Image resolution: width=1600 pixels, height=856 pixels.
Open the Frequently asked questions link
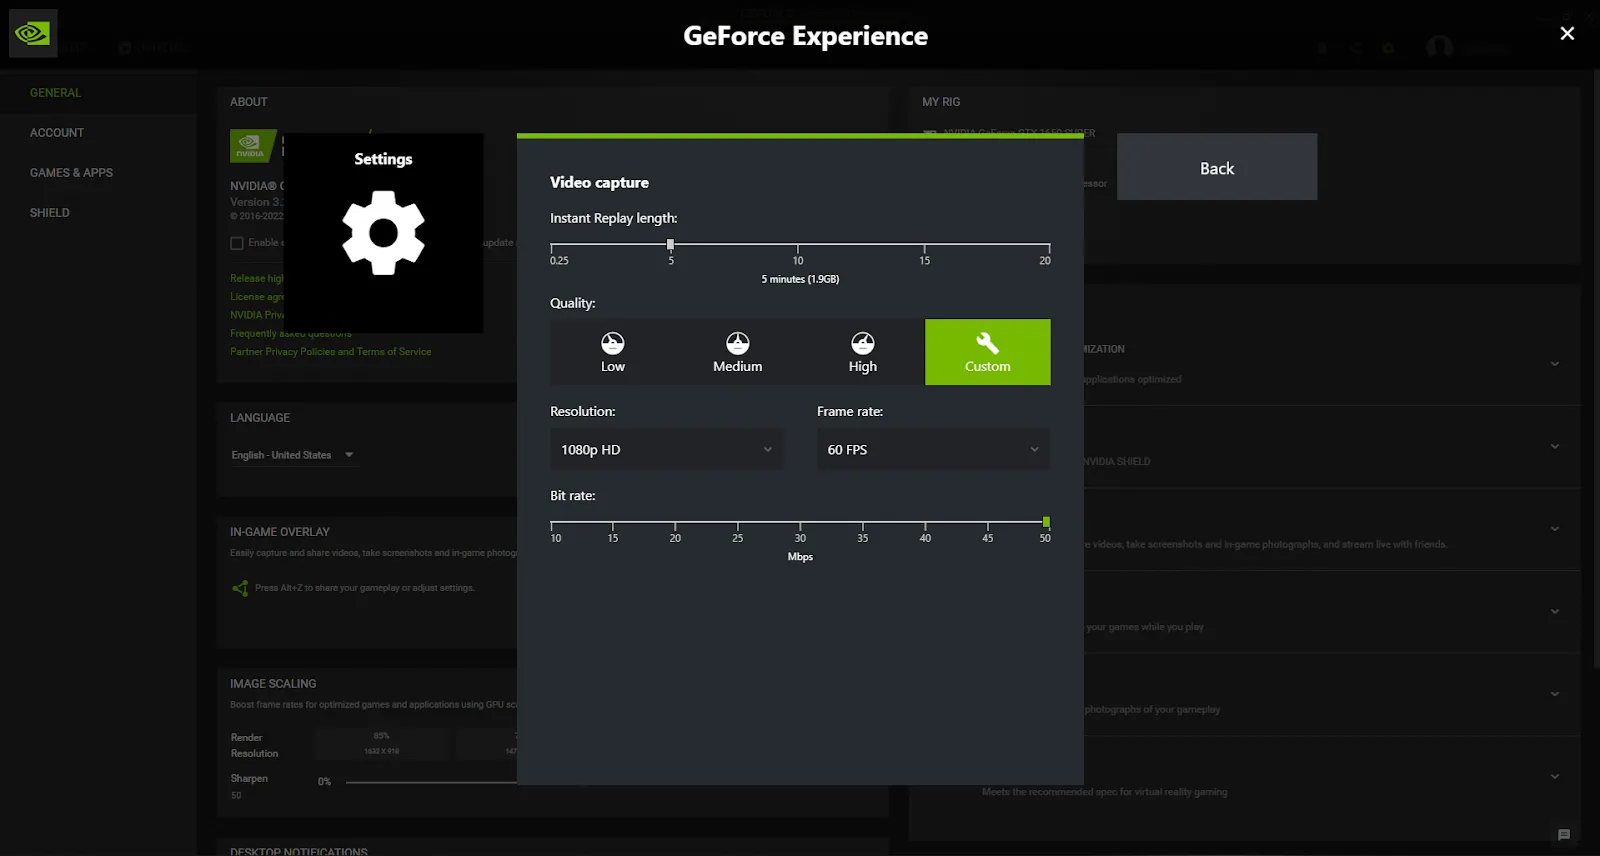pos(291,334)
